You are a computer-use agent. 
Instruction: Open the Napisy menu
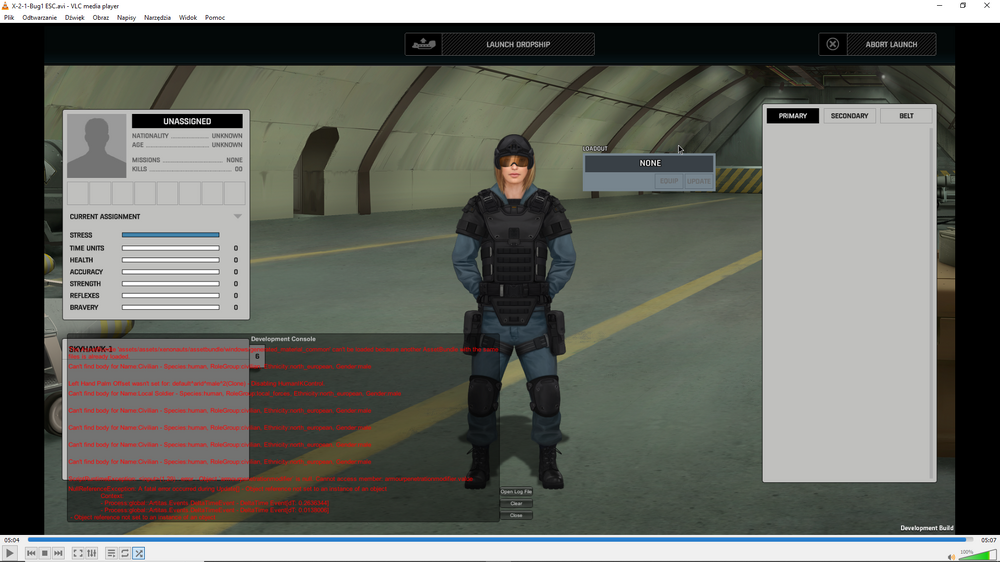pos(126,18)
